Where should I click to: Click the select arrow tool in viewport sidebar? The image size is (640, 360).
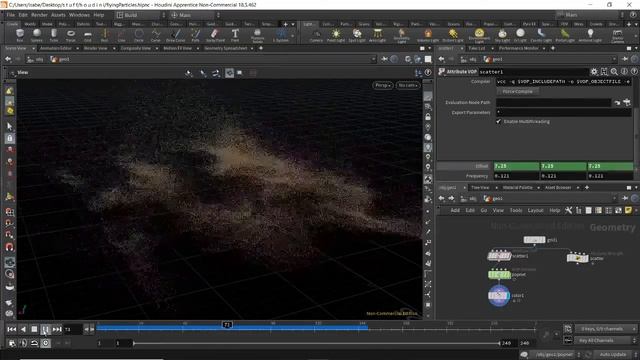(9, 127)
